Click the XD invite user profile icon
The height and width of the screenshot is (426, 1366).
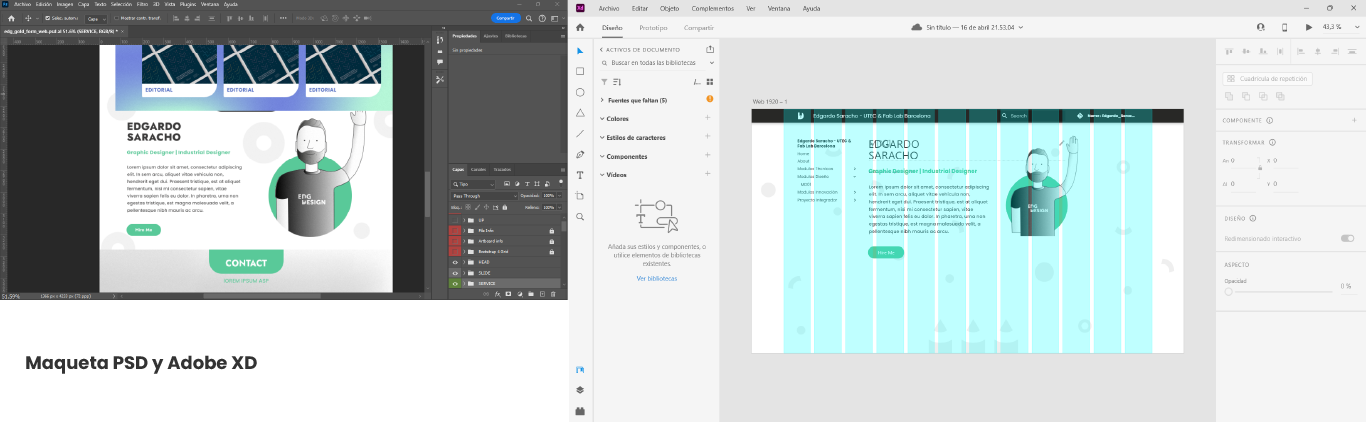pos(1261,27)
